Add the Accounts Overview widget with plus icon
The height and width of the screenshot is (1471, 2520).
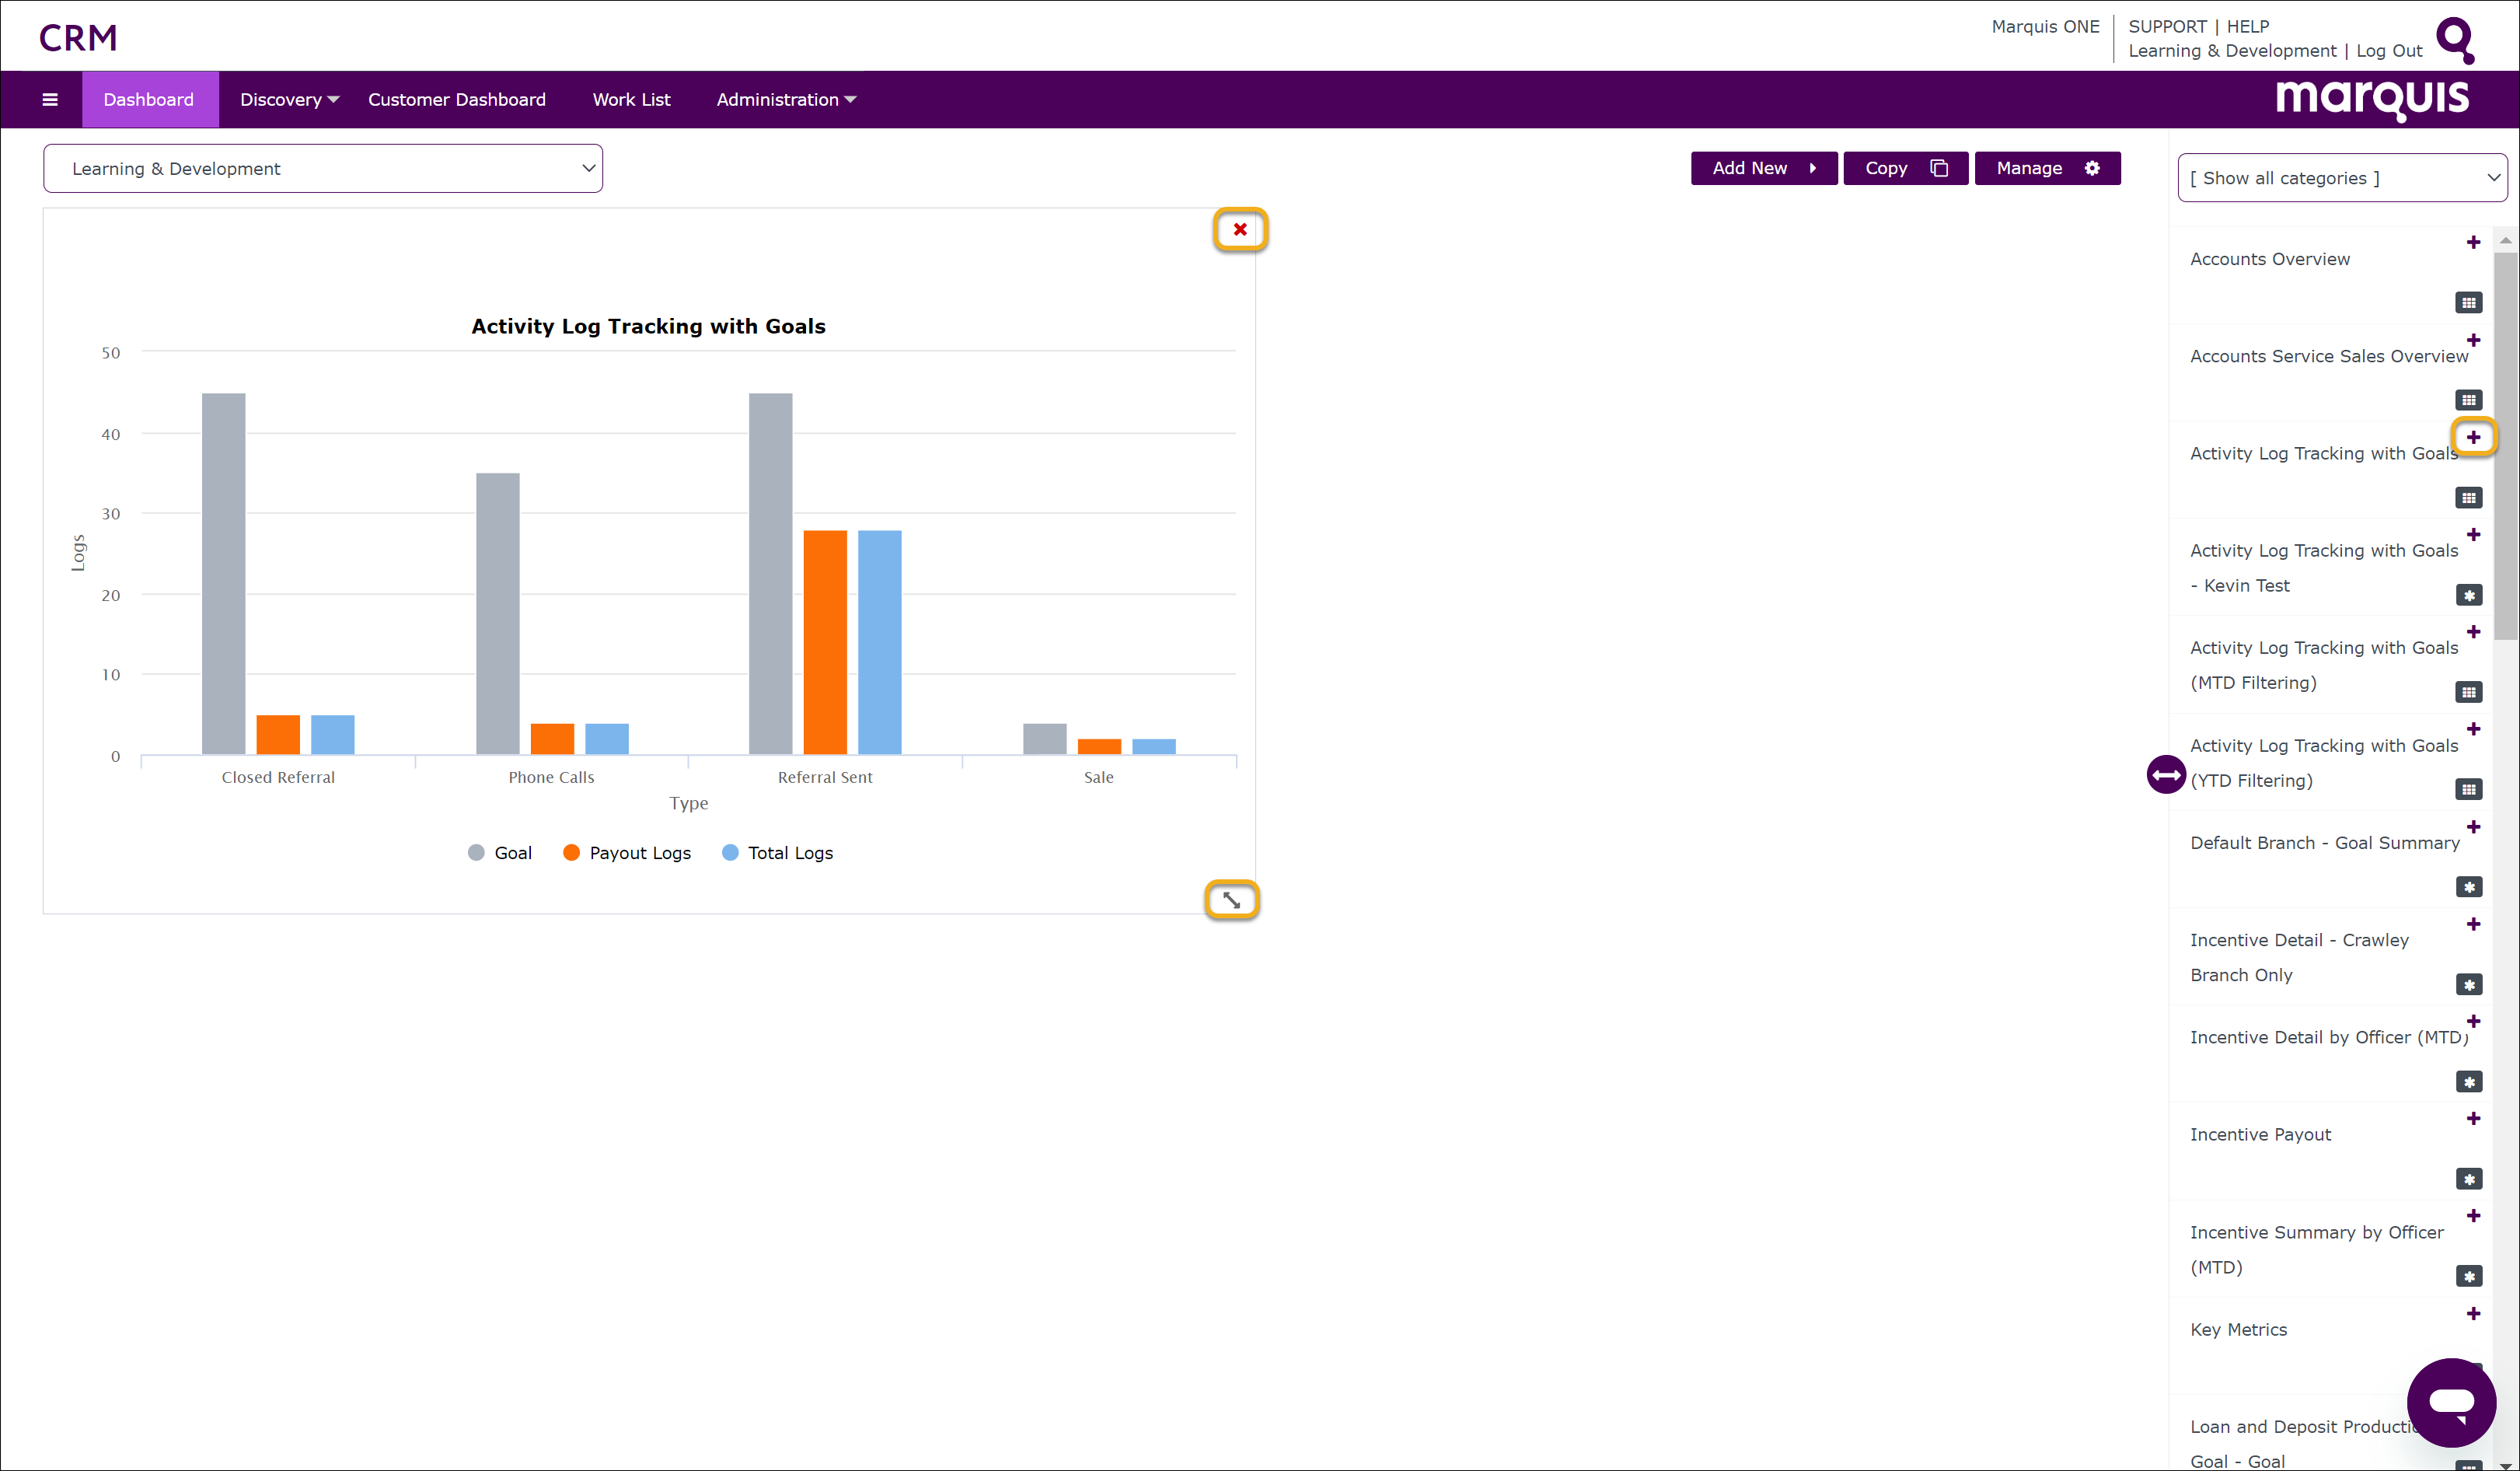point(2473,242)
